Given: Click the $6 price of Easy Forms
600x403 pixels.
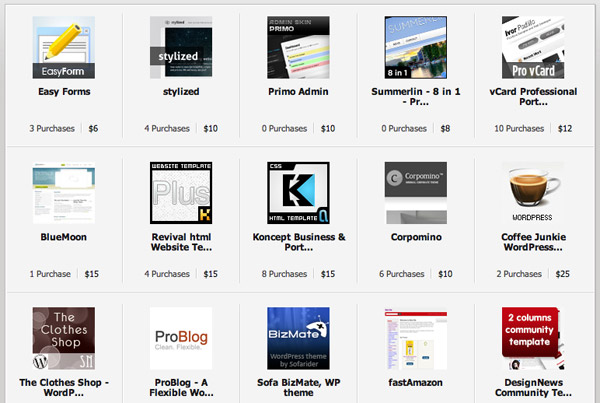Looking at the screenshot, I should click(93, 129).
